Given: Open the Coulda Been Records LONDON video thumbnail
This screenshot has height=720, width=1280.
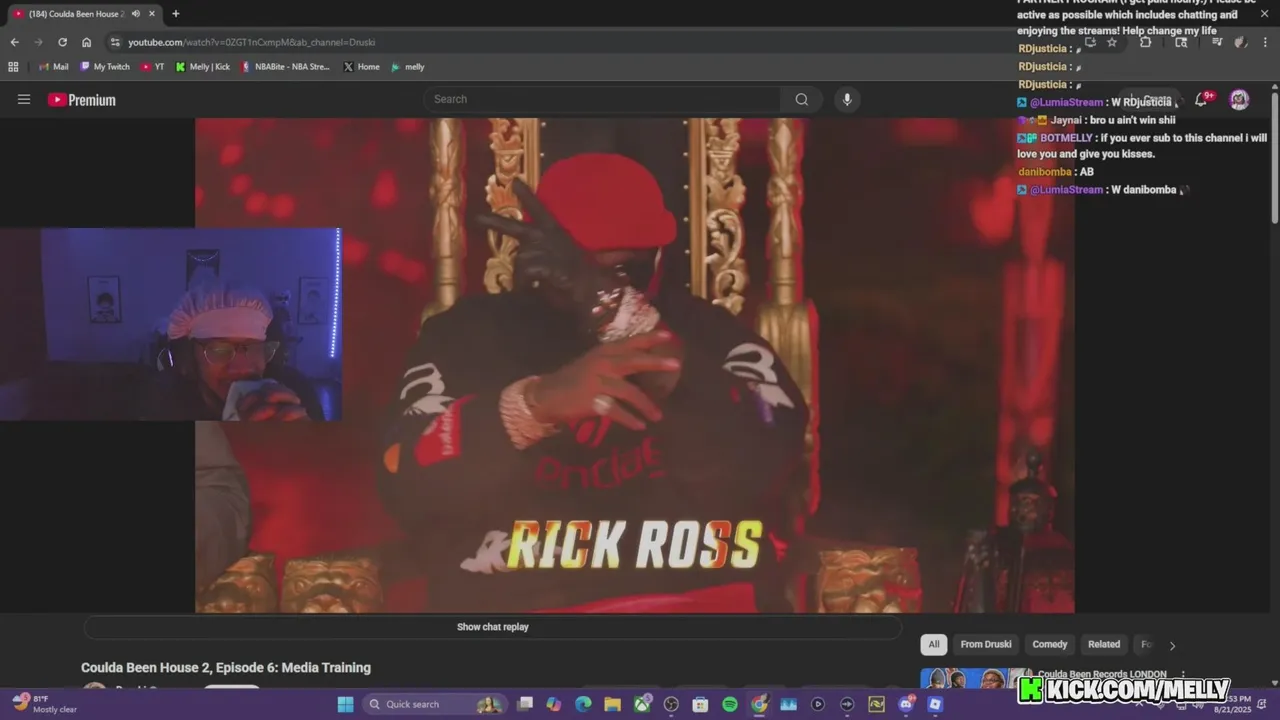Looking at the screenshot, I should 976,680.
